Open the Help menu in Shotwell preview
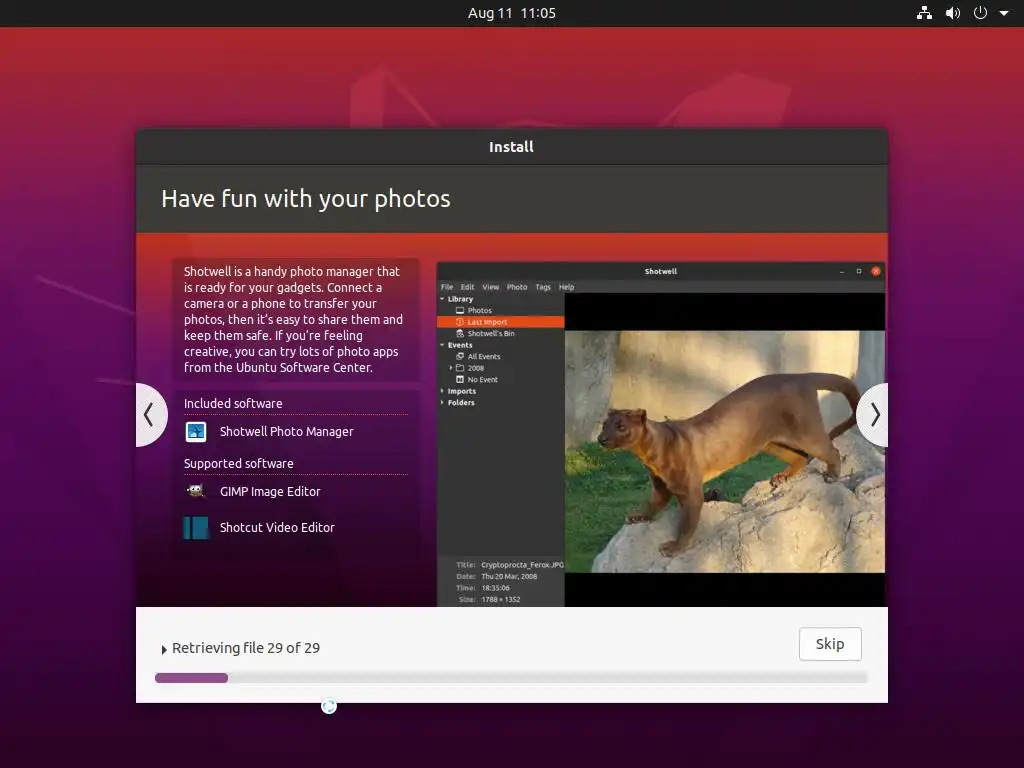Viewport: 1024px width, 768px height. tap(566, 287)
